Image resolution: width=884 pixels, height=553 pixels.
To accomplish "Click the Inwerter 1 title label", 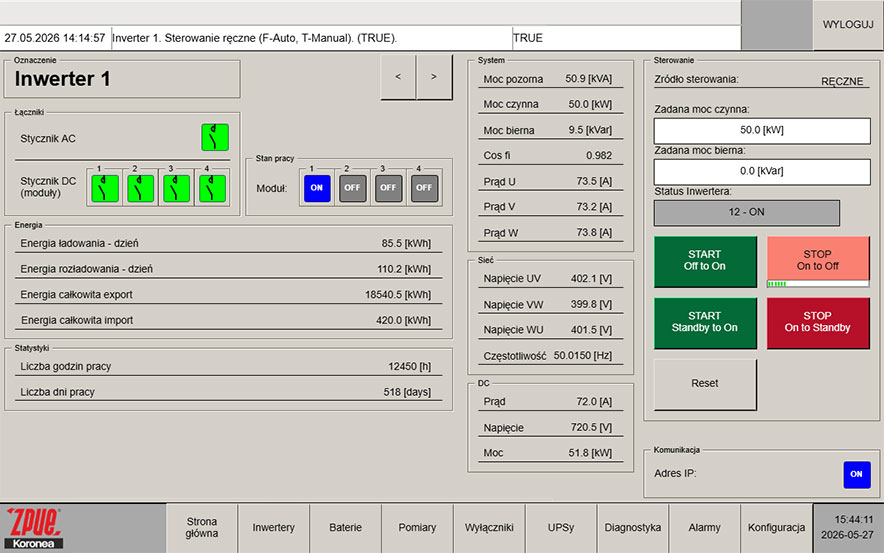I will [63, 79].
